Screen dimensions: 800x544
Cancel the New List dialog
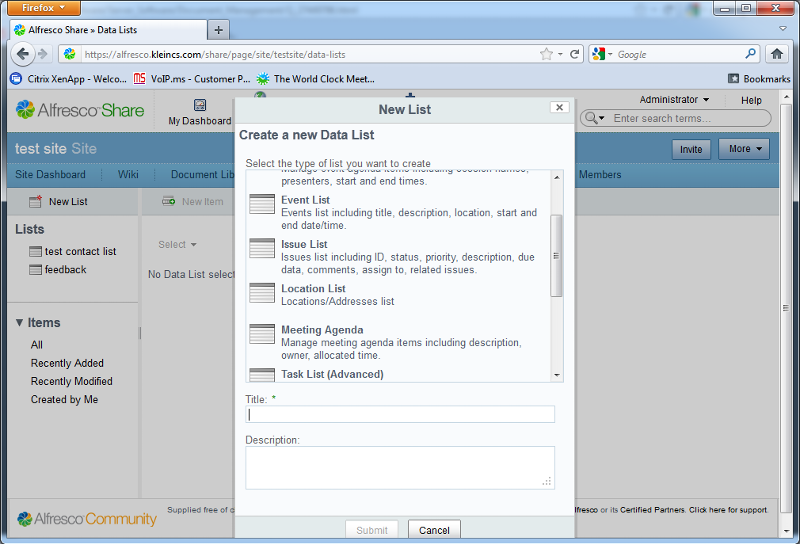coord(434,530)
